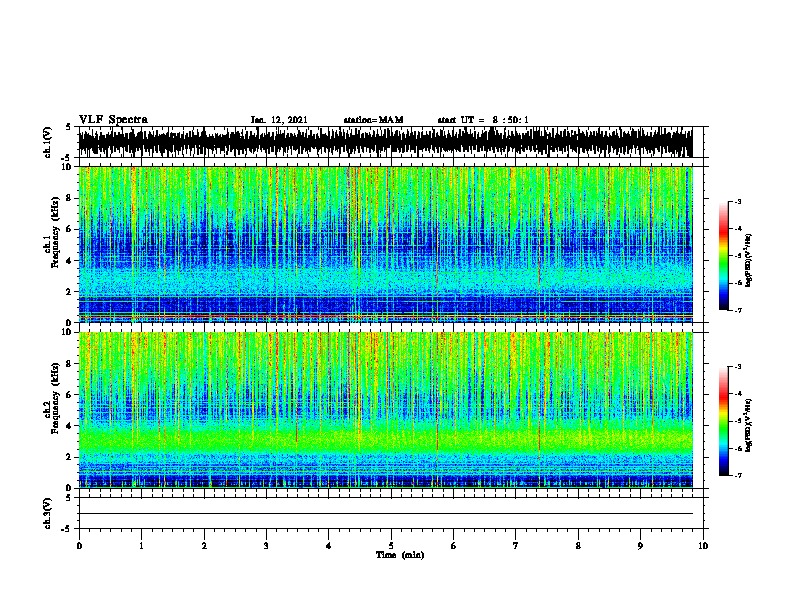792x612 pixels.
Task: Click the "VLF Spectra" plot title
Action: (x=113, y=120)
